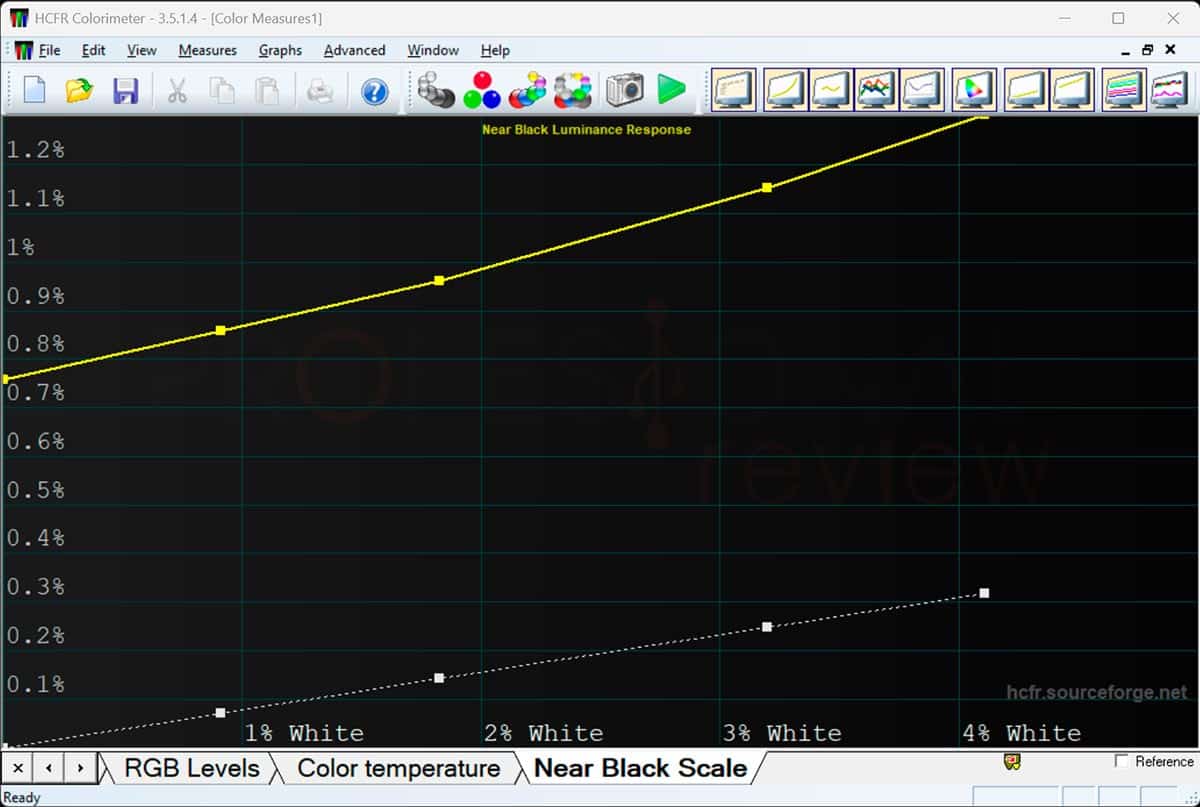Screen dimensions: 1200x807
Task: Click the 'Ready' status bar text
Action: (x=22, y=797)
